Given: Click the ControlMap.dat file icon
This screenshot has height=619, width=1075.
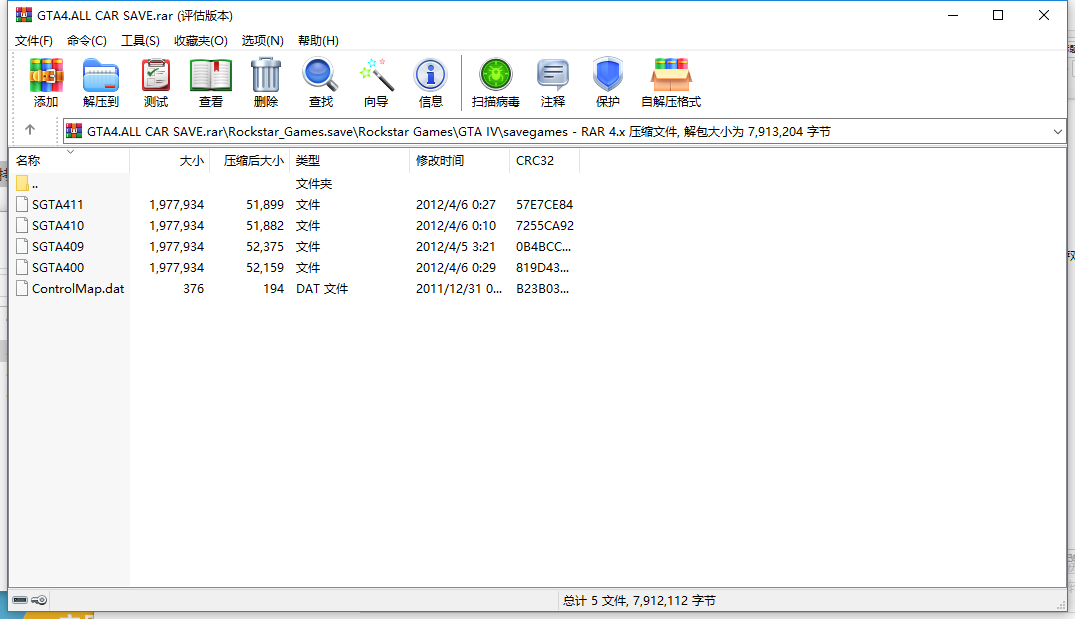Looking at the screenshot, I should [x=22, y=289].
